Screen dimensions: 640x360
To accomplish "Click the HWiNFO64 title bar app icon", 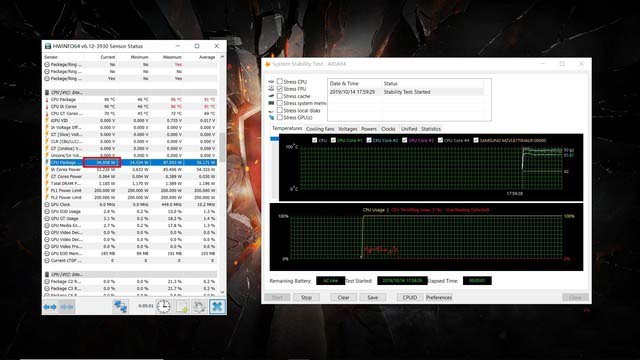I will point(48,46).
